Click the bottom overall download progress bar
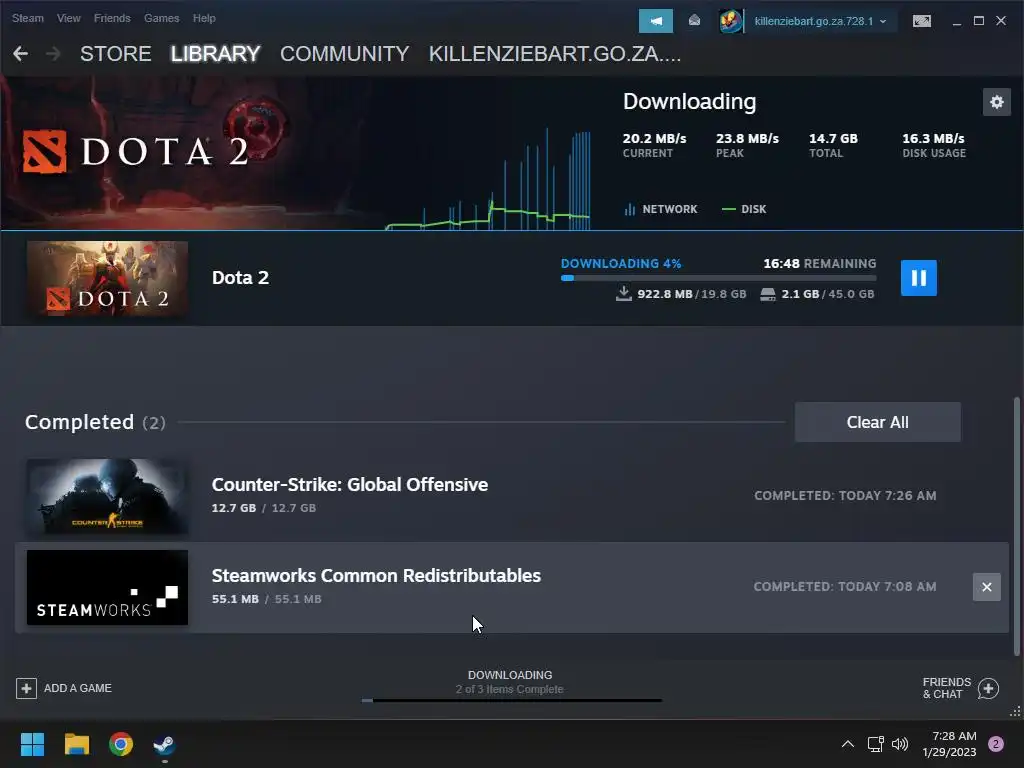 pyautogui.click(x=511, y=700)
